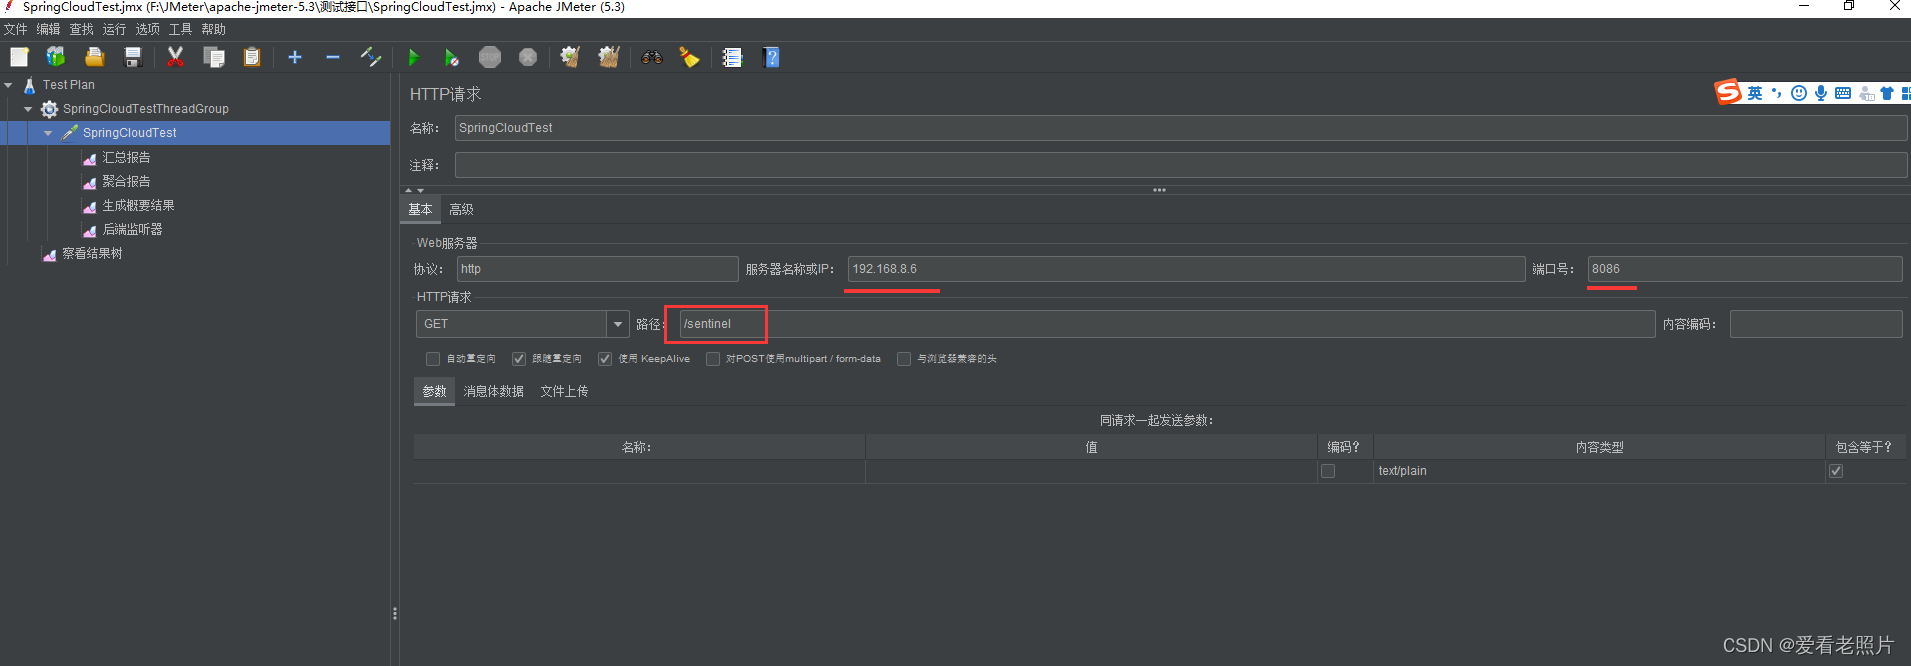
Task: Open Sogou soft keyboard icon
Action: click(x=1843, y=93)
